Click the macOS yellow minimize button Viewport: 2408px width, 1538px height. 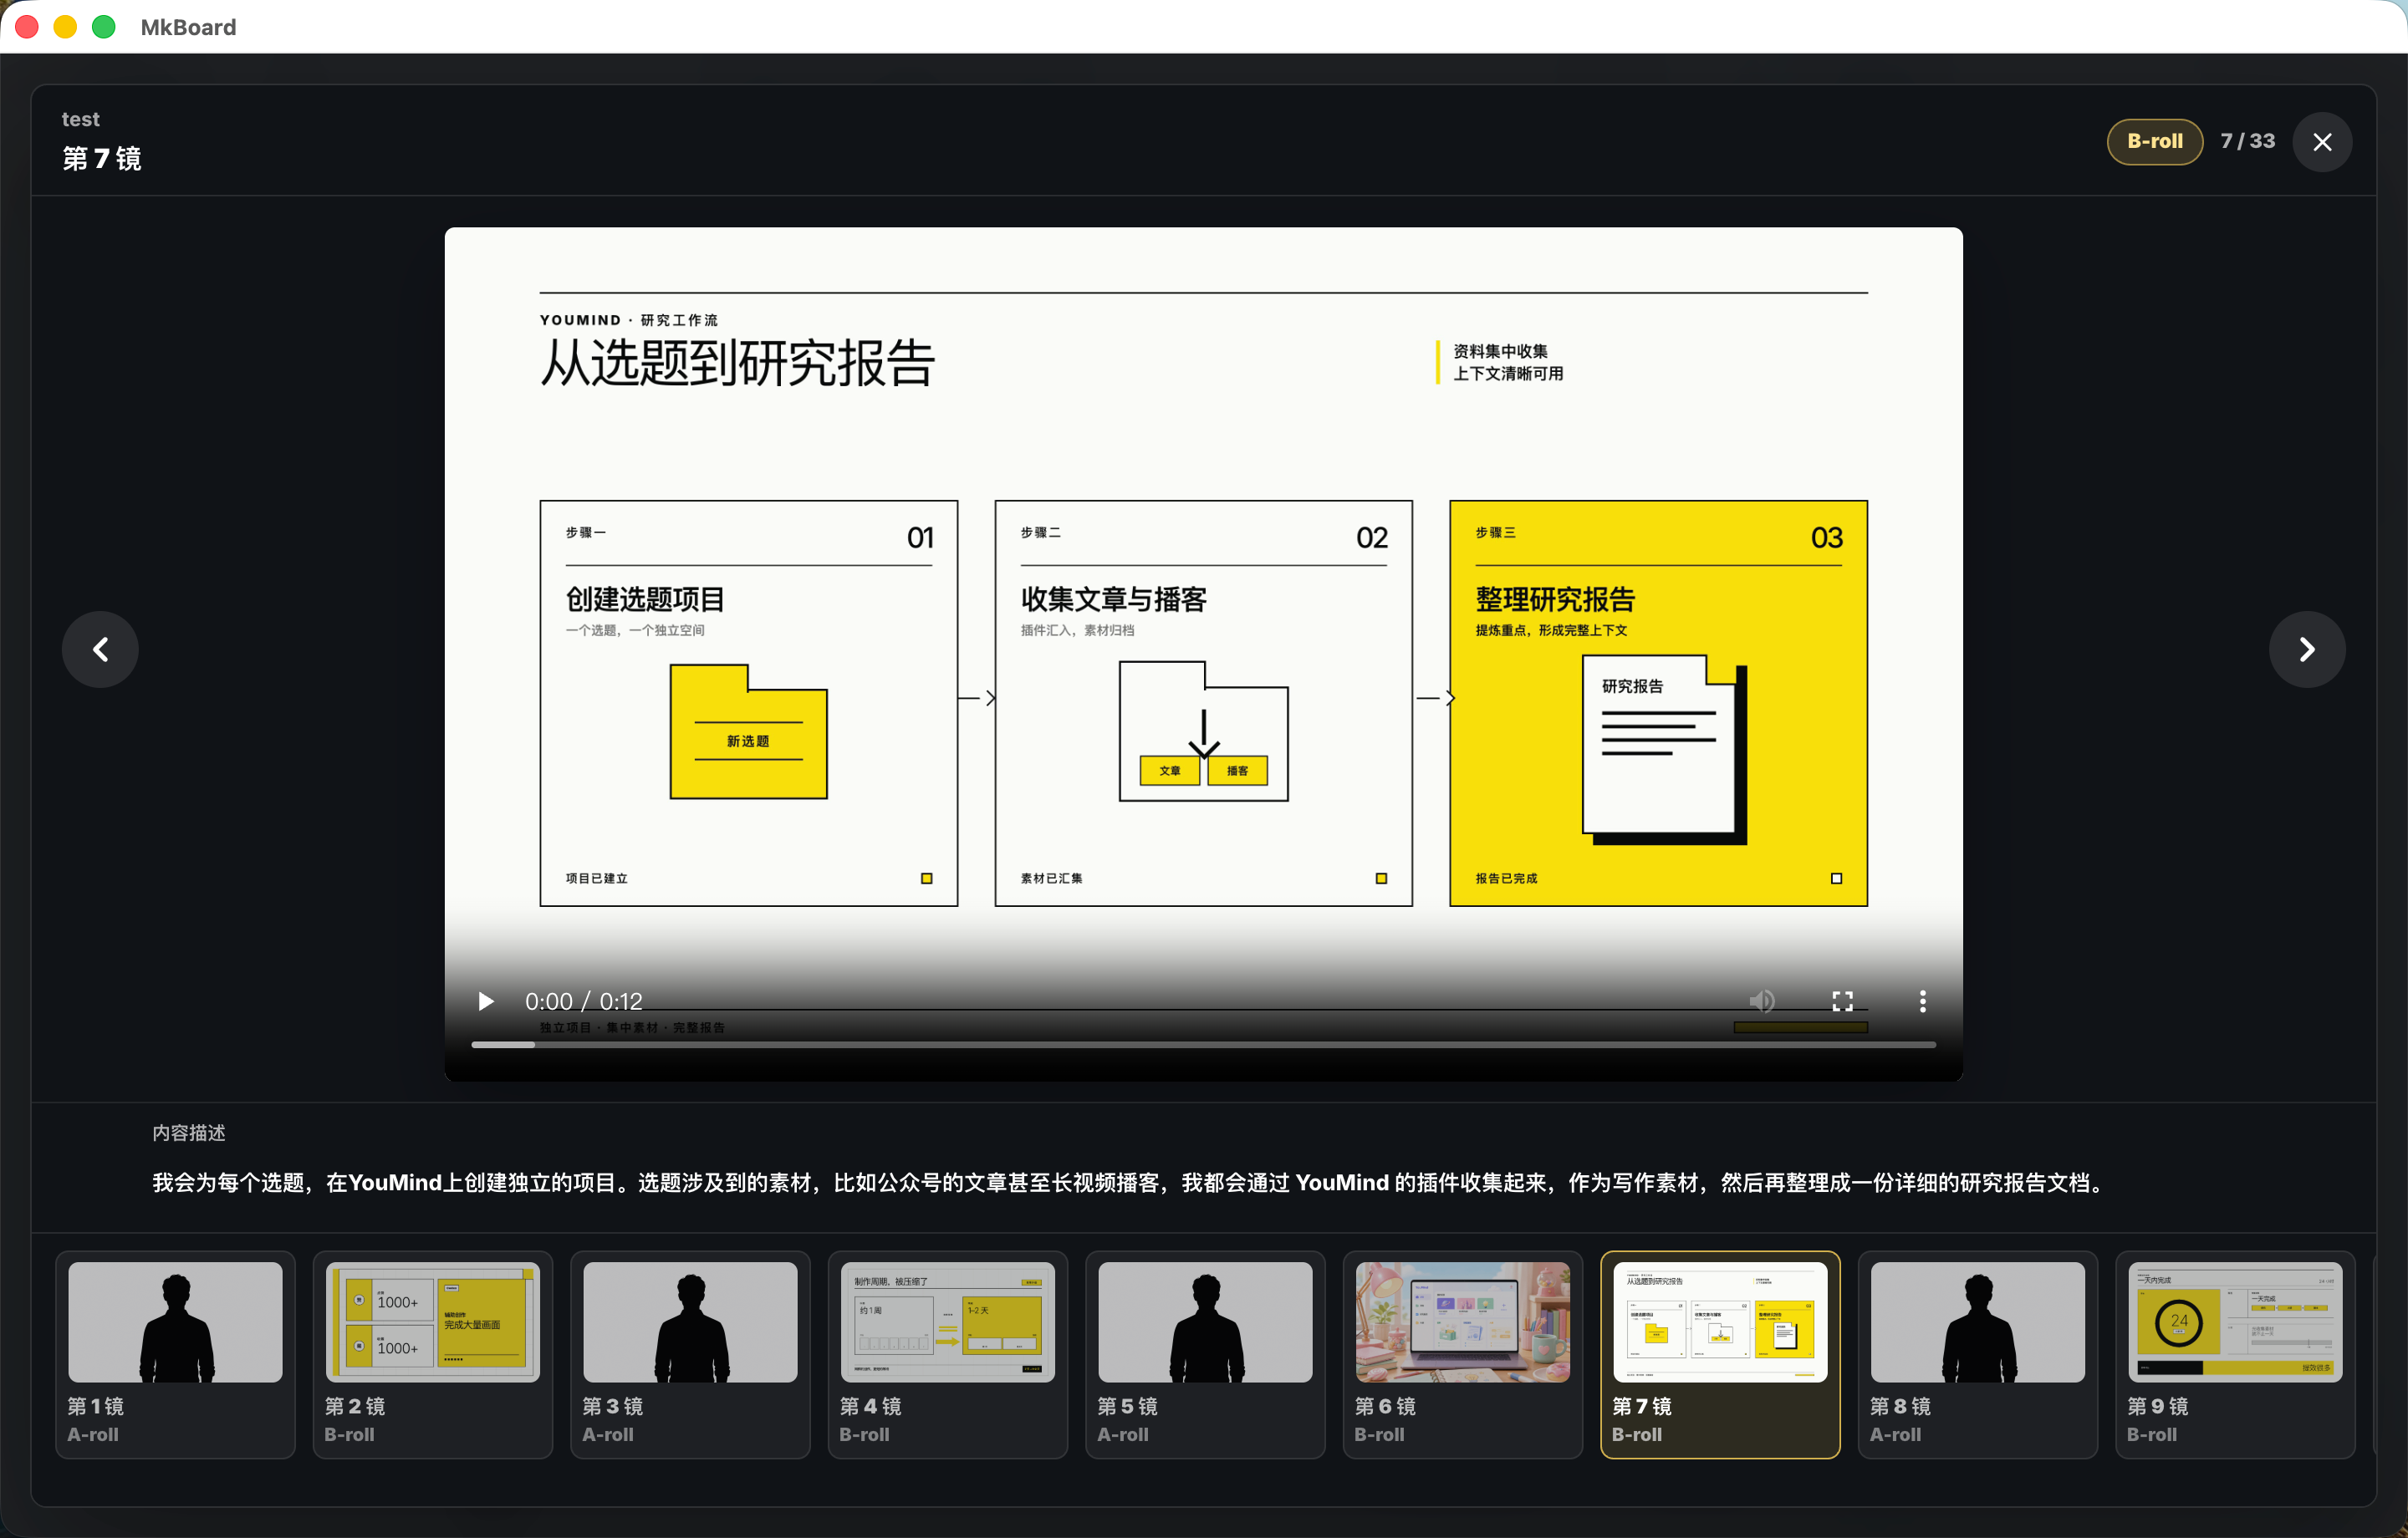(65, 27)
